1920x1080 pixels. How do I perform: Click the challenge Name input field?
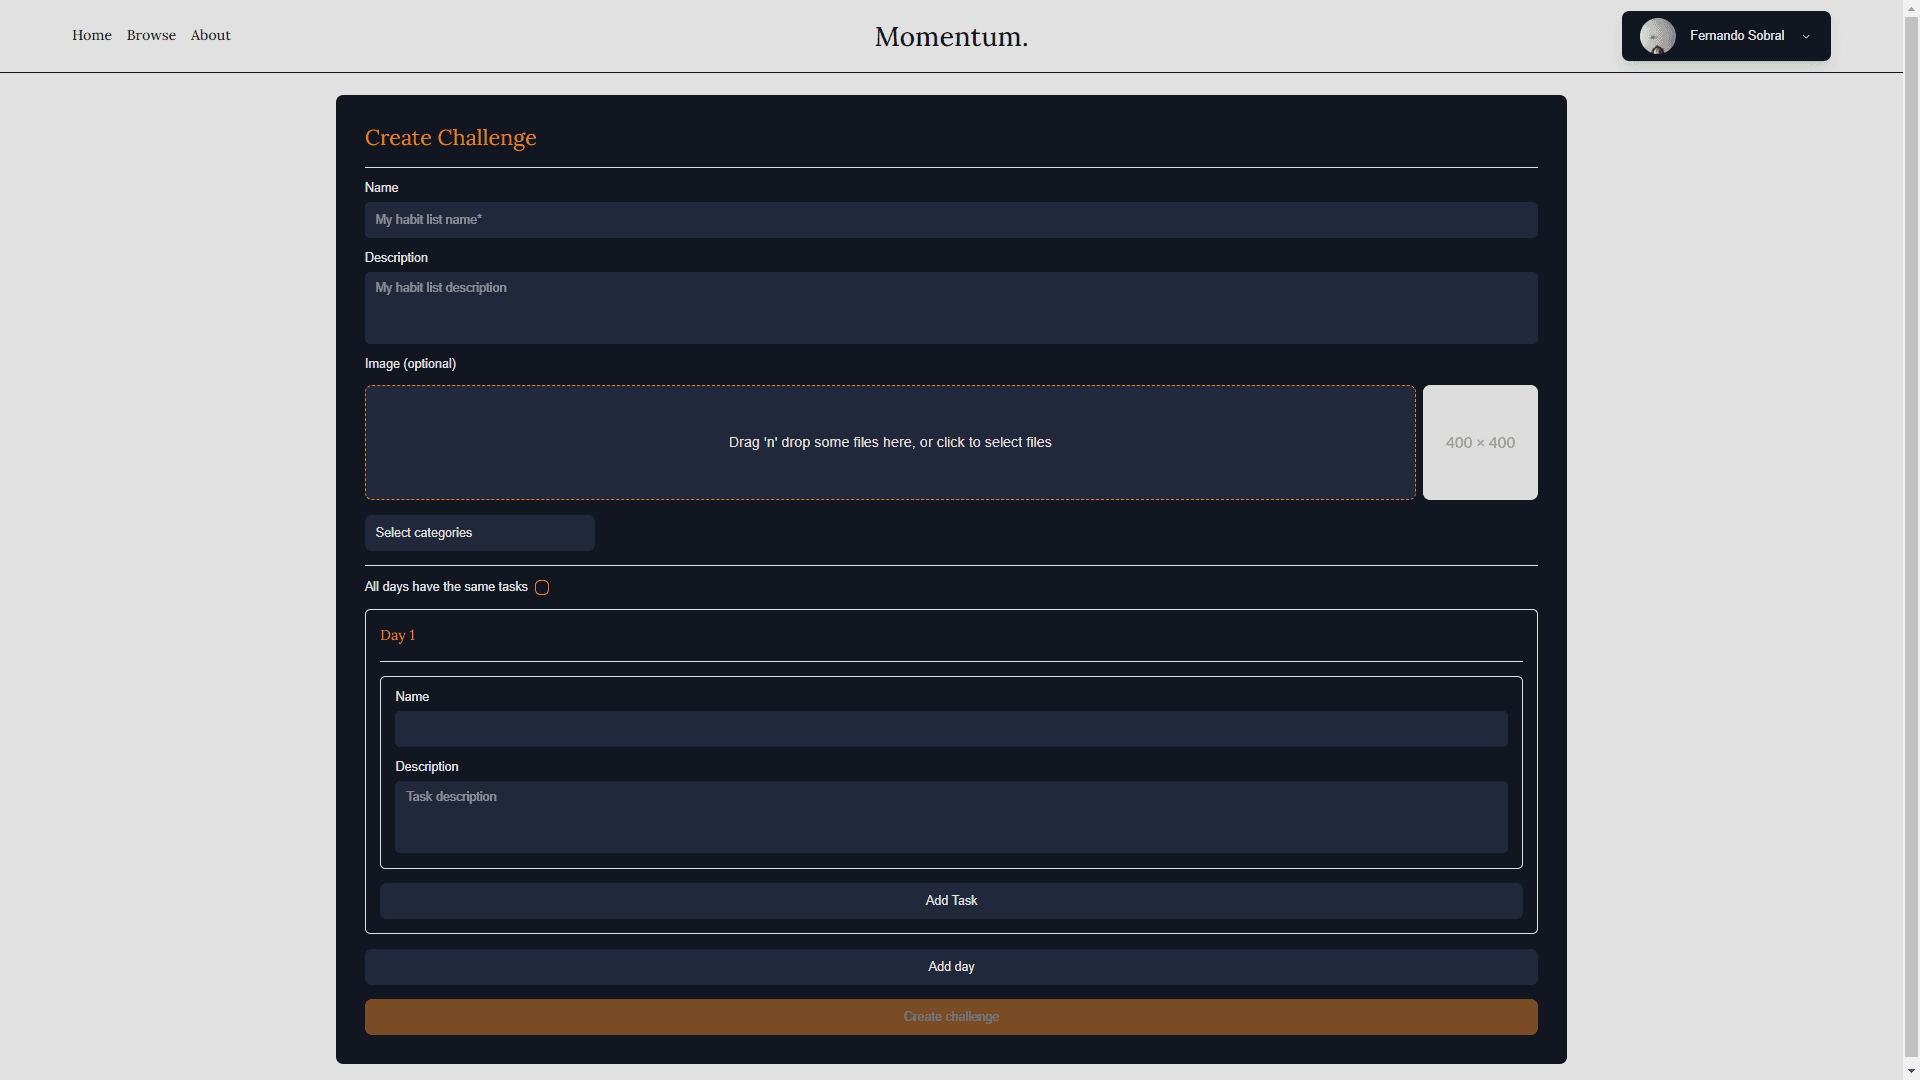[x=950, y=220]
